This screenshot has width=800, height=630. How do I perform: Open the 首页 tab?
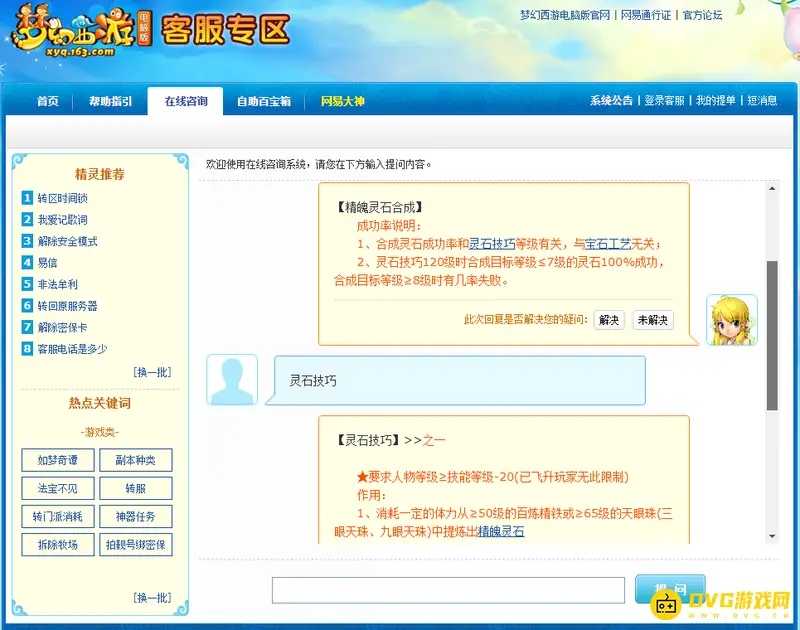pyautogui.click(x=47, y=101)
